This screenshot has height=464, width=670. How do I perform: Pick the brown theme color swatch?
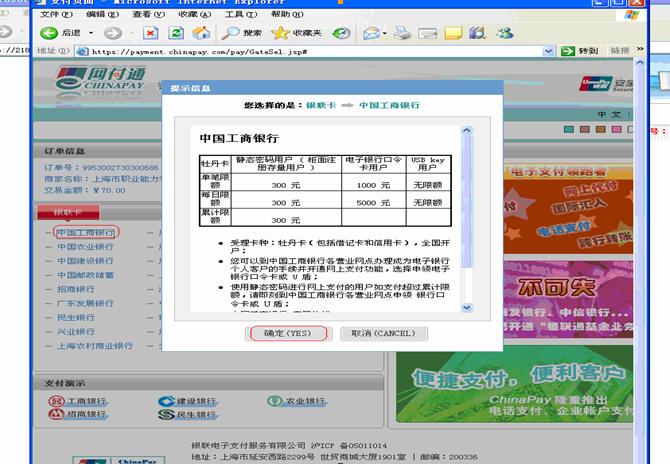(x=585, y=129)
